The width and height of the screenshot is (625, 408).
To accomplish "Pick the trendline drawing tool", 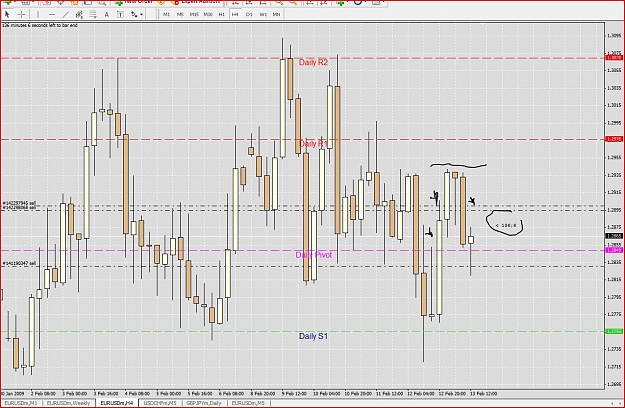I will (x=66, y=14).
